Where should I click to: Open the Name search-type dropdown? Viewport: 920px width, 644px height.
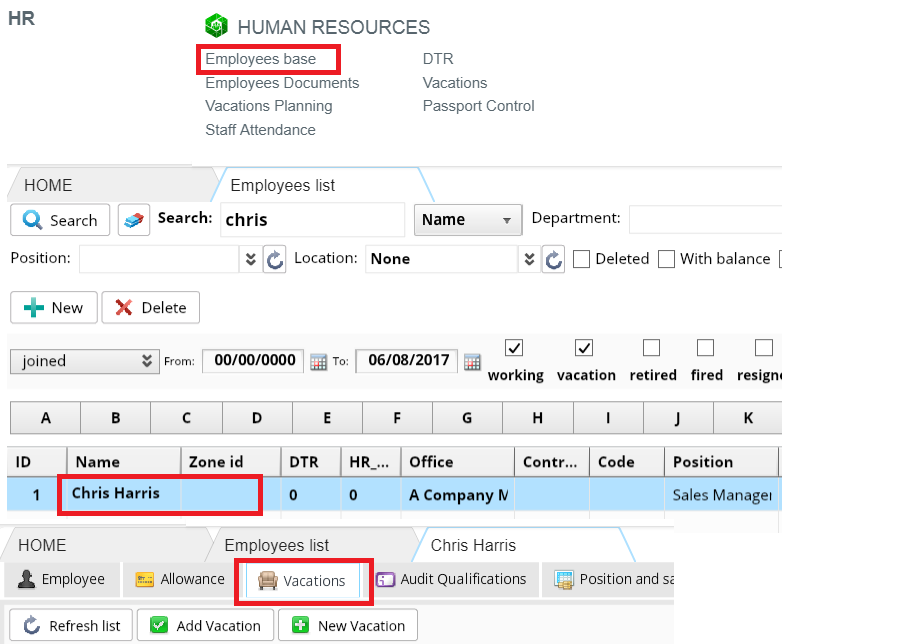tap(468, 220)
